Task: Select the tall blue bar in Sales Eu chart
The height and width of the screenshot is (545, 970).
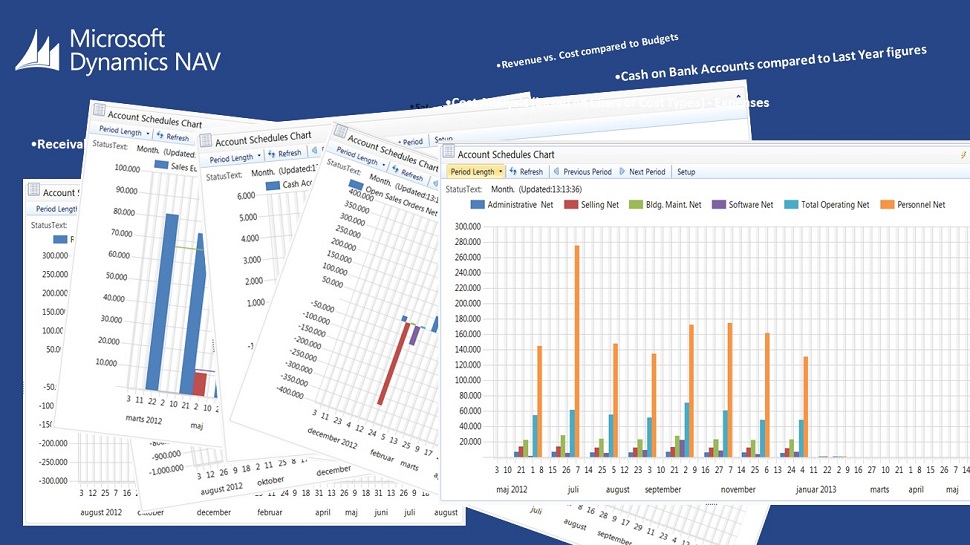Action: point(163,302)
